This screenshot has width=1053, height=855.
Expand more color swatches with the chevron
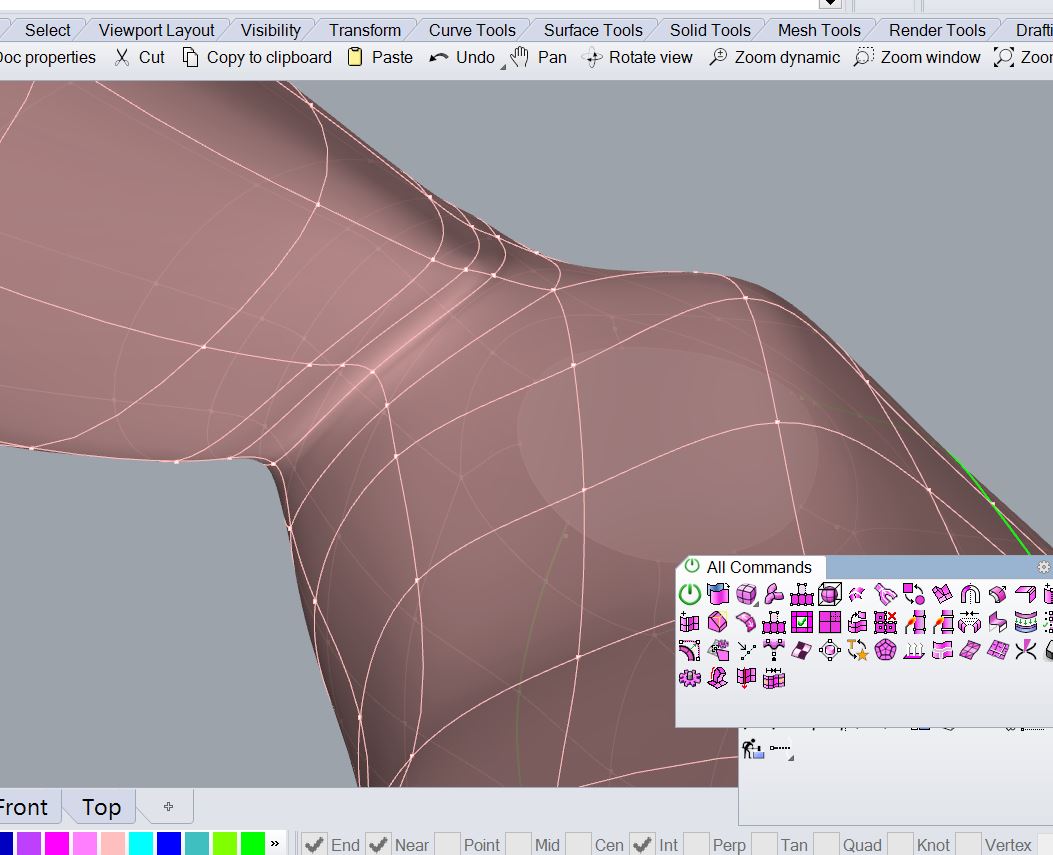coord(275,844)
